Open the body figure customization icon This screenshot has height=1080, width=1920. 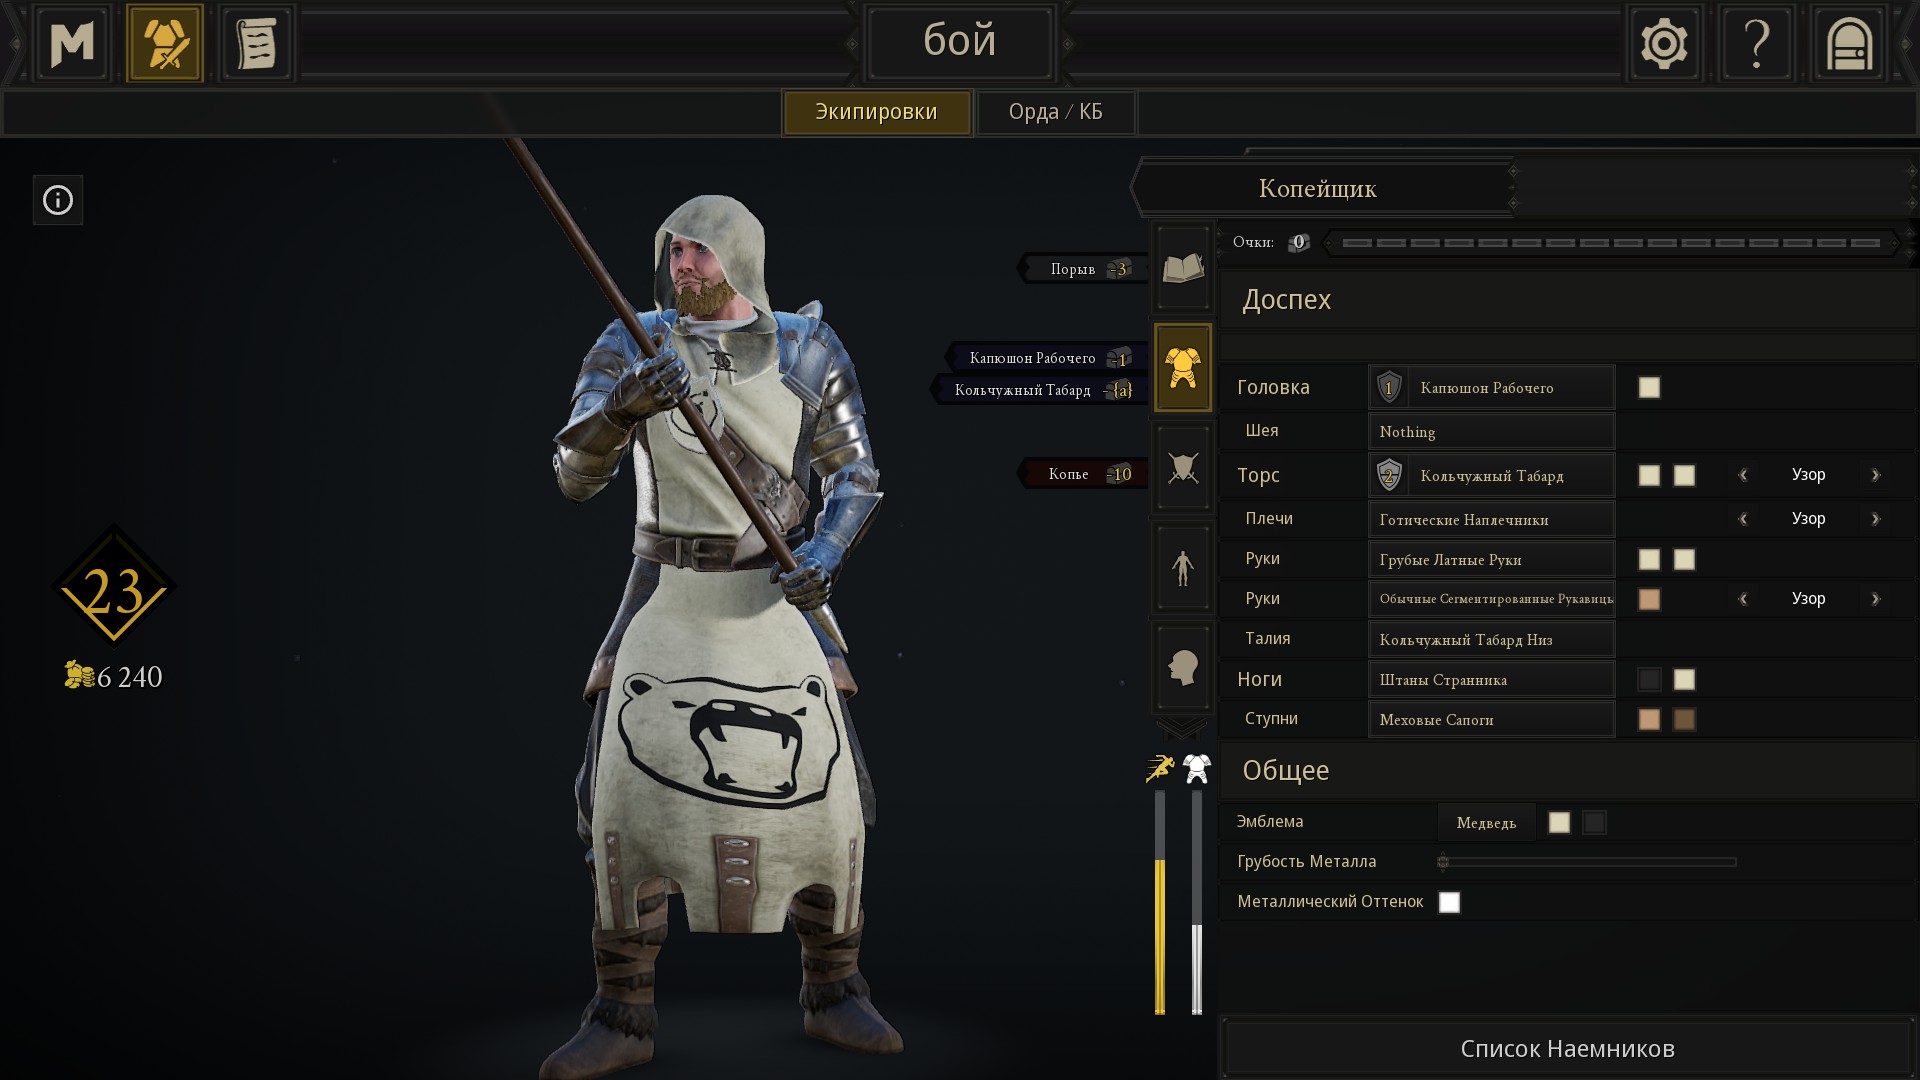pyautogui.click(x=1183, y=568)
